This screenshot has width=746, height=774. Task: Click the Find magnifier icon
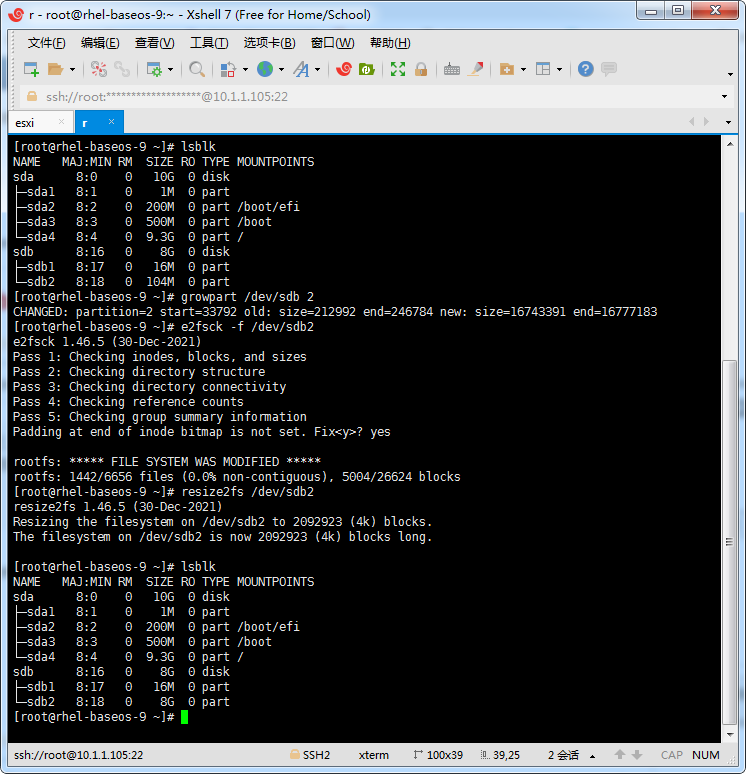[197, 70]
